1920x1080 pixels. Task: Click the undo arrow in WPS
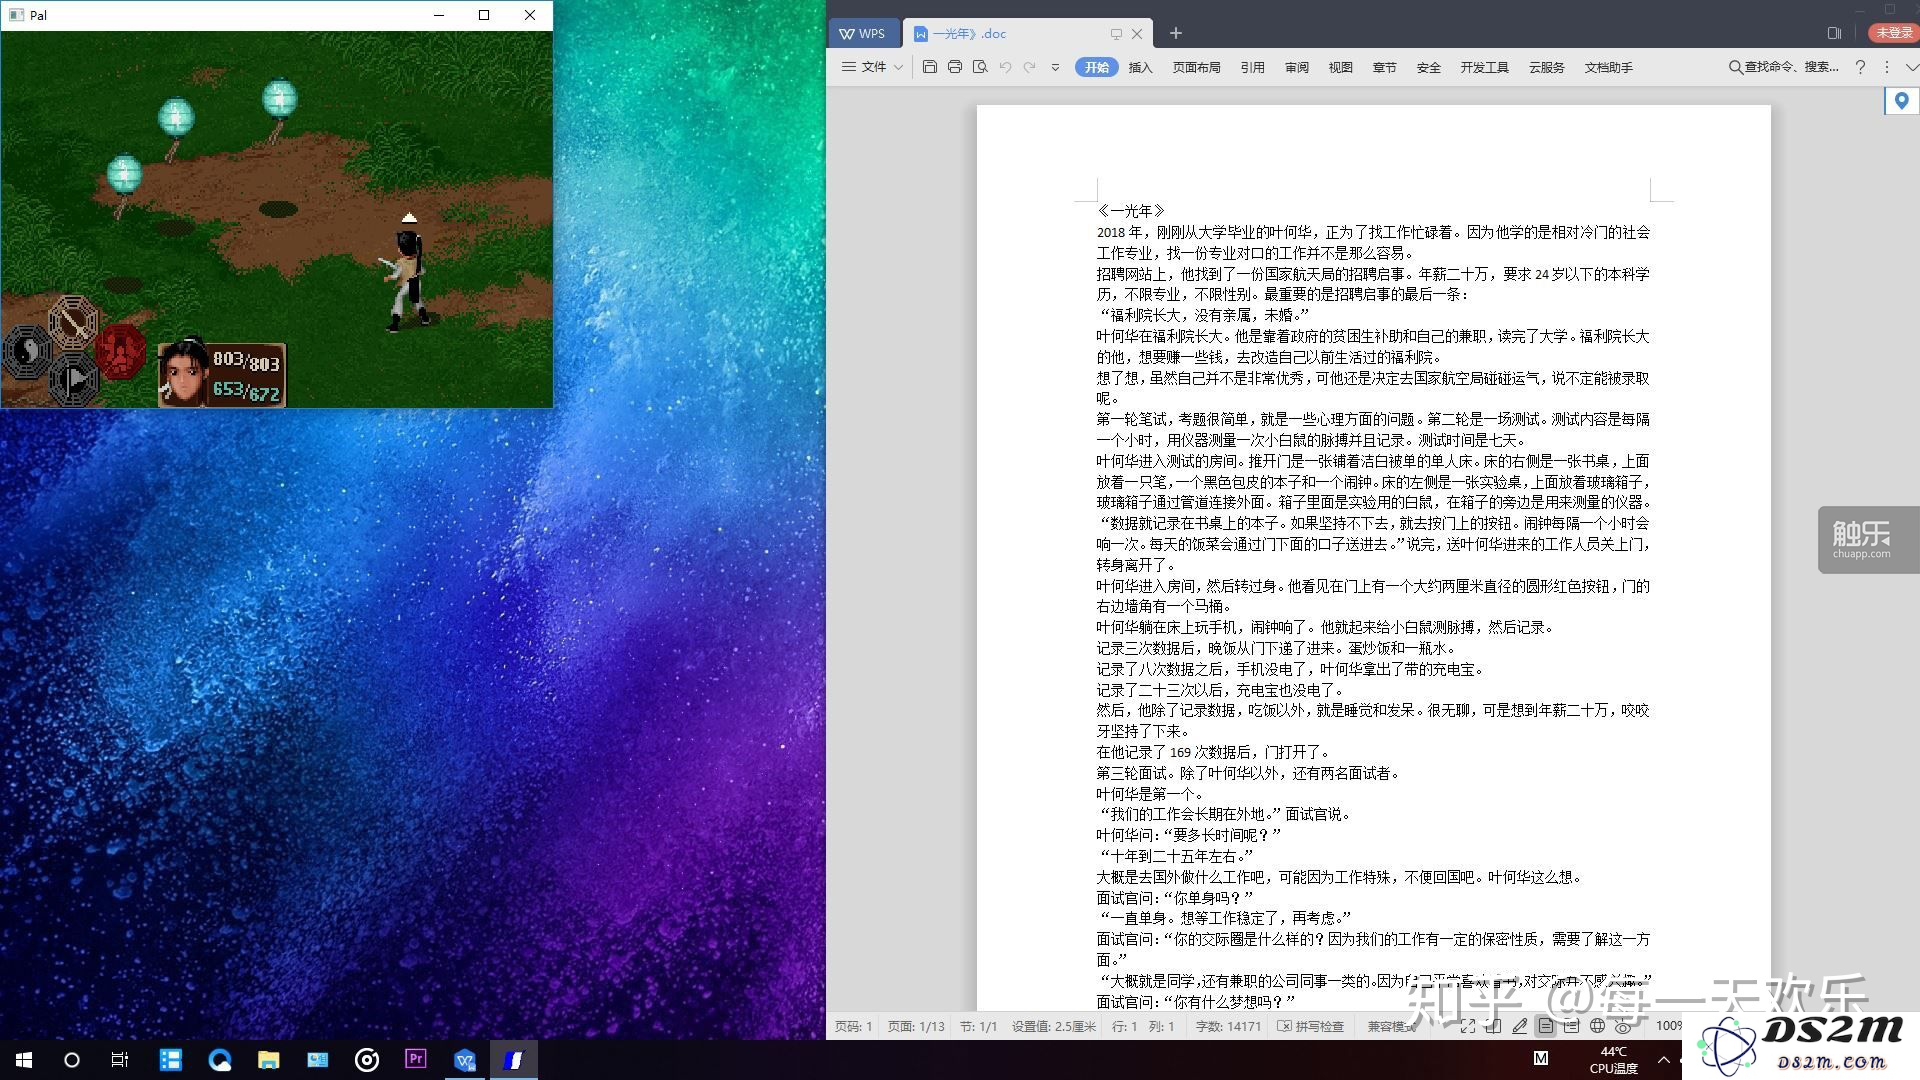pyautogui.click(x=1005, y=67)
